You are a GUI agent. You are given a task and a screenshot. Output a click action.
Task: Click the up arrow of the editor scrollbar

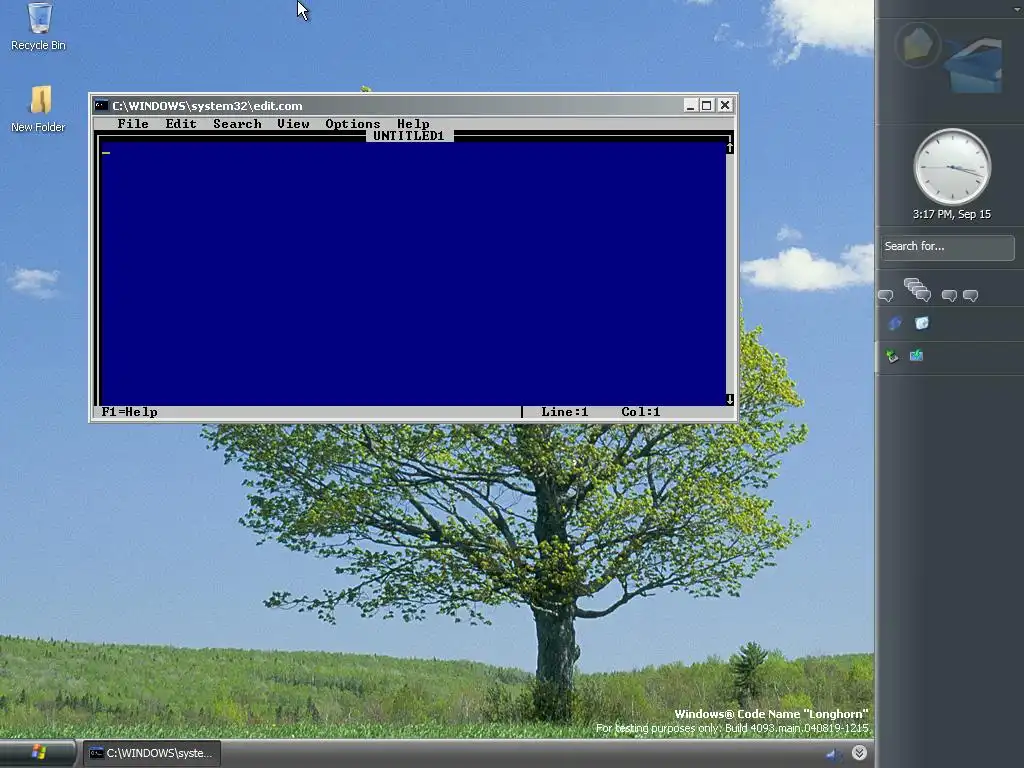[729, 148]
